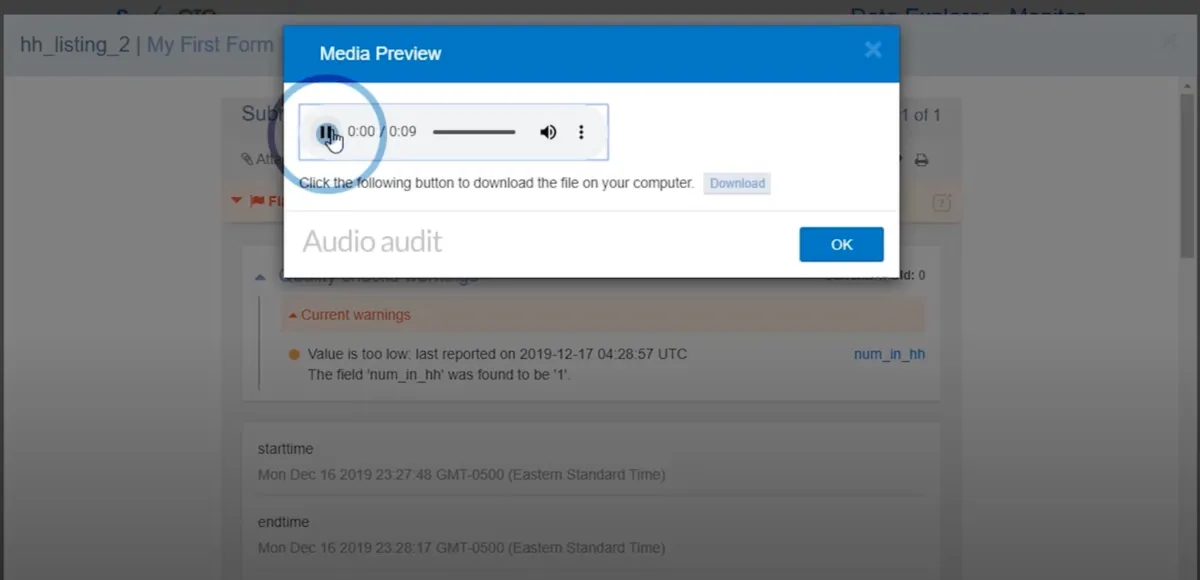
Task: Click the page's vertical scrollbar
Action: [1188, 300]
